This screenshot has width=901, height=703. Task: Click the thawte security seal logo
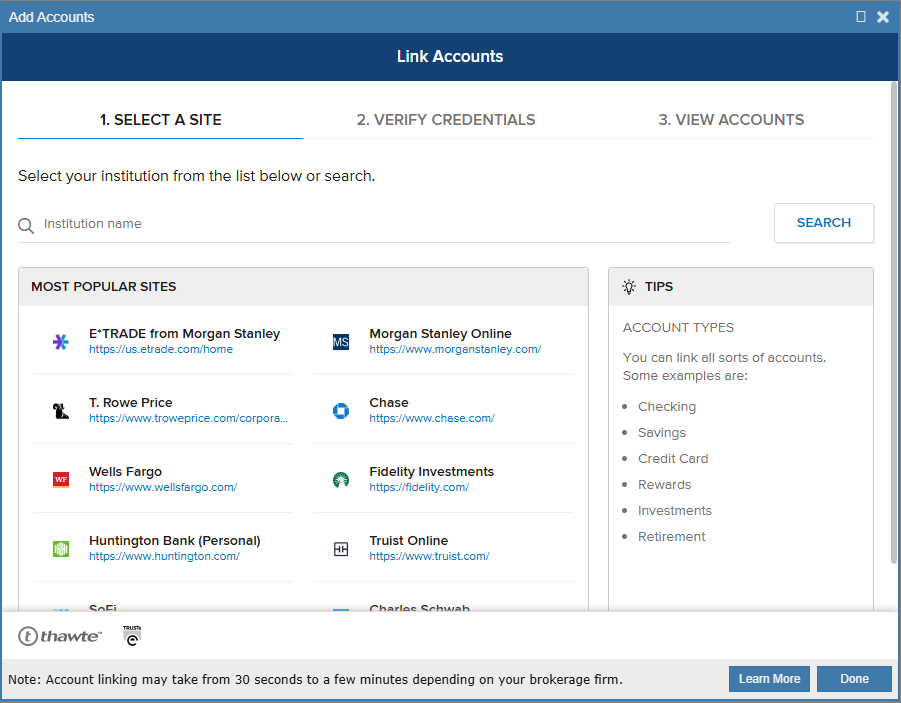(x=60, y=636)
